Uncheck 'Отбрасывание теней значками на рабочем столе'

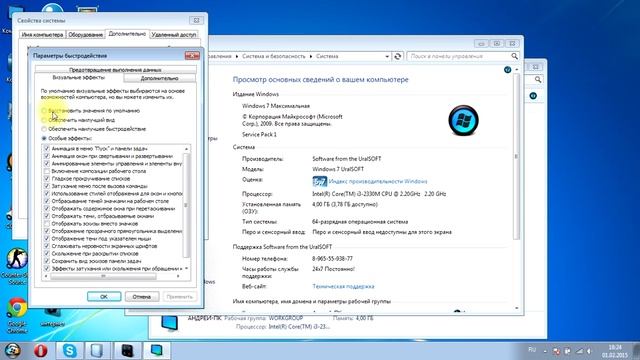[47, 201]
